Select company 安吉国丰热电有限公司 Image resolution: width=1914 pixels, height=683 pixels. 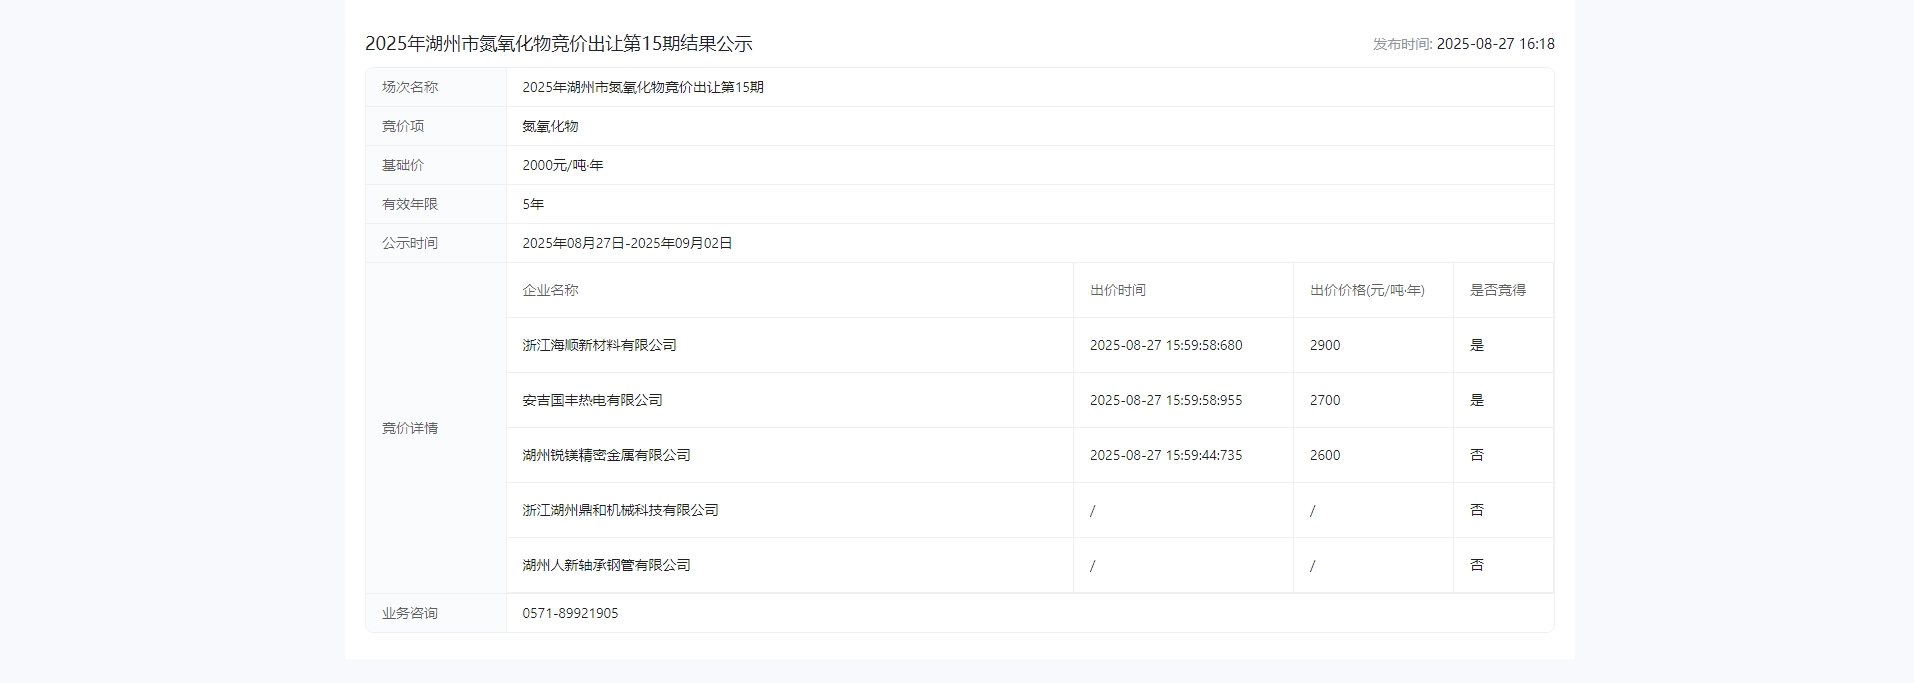592,400
